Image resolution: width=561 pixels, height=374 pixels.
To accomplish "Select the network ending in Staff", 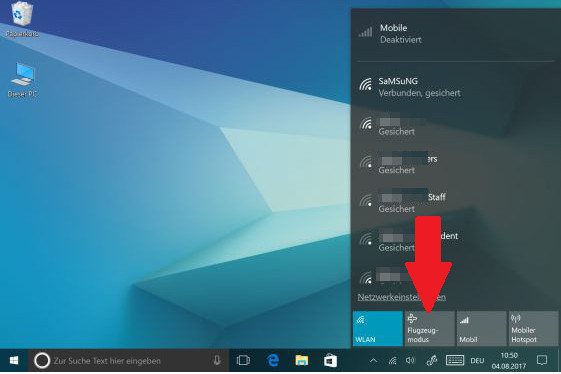I will (455, 203).
